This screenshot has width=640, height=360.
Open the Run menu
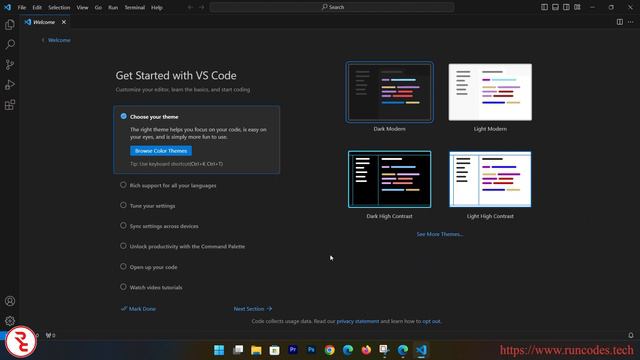[x=113, y=7]
